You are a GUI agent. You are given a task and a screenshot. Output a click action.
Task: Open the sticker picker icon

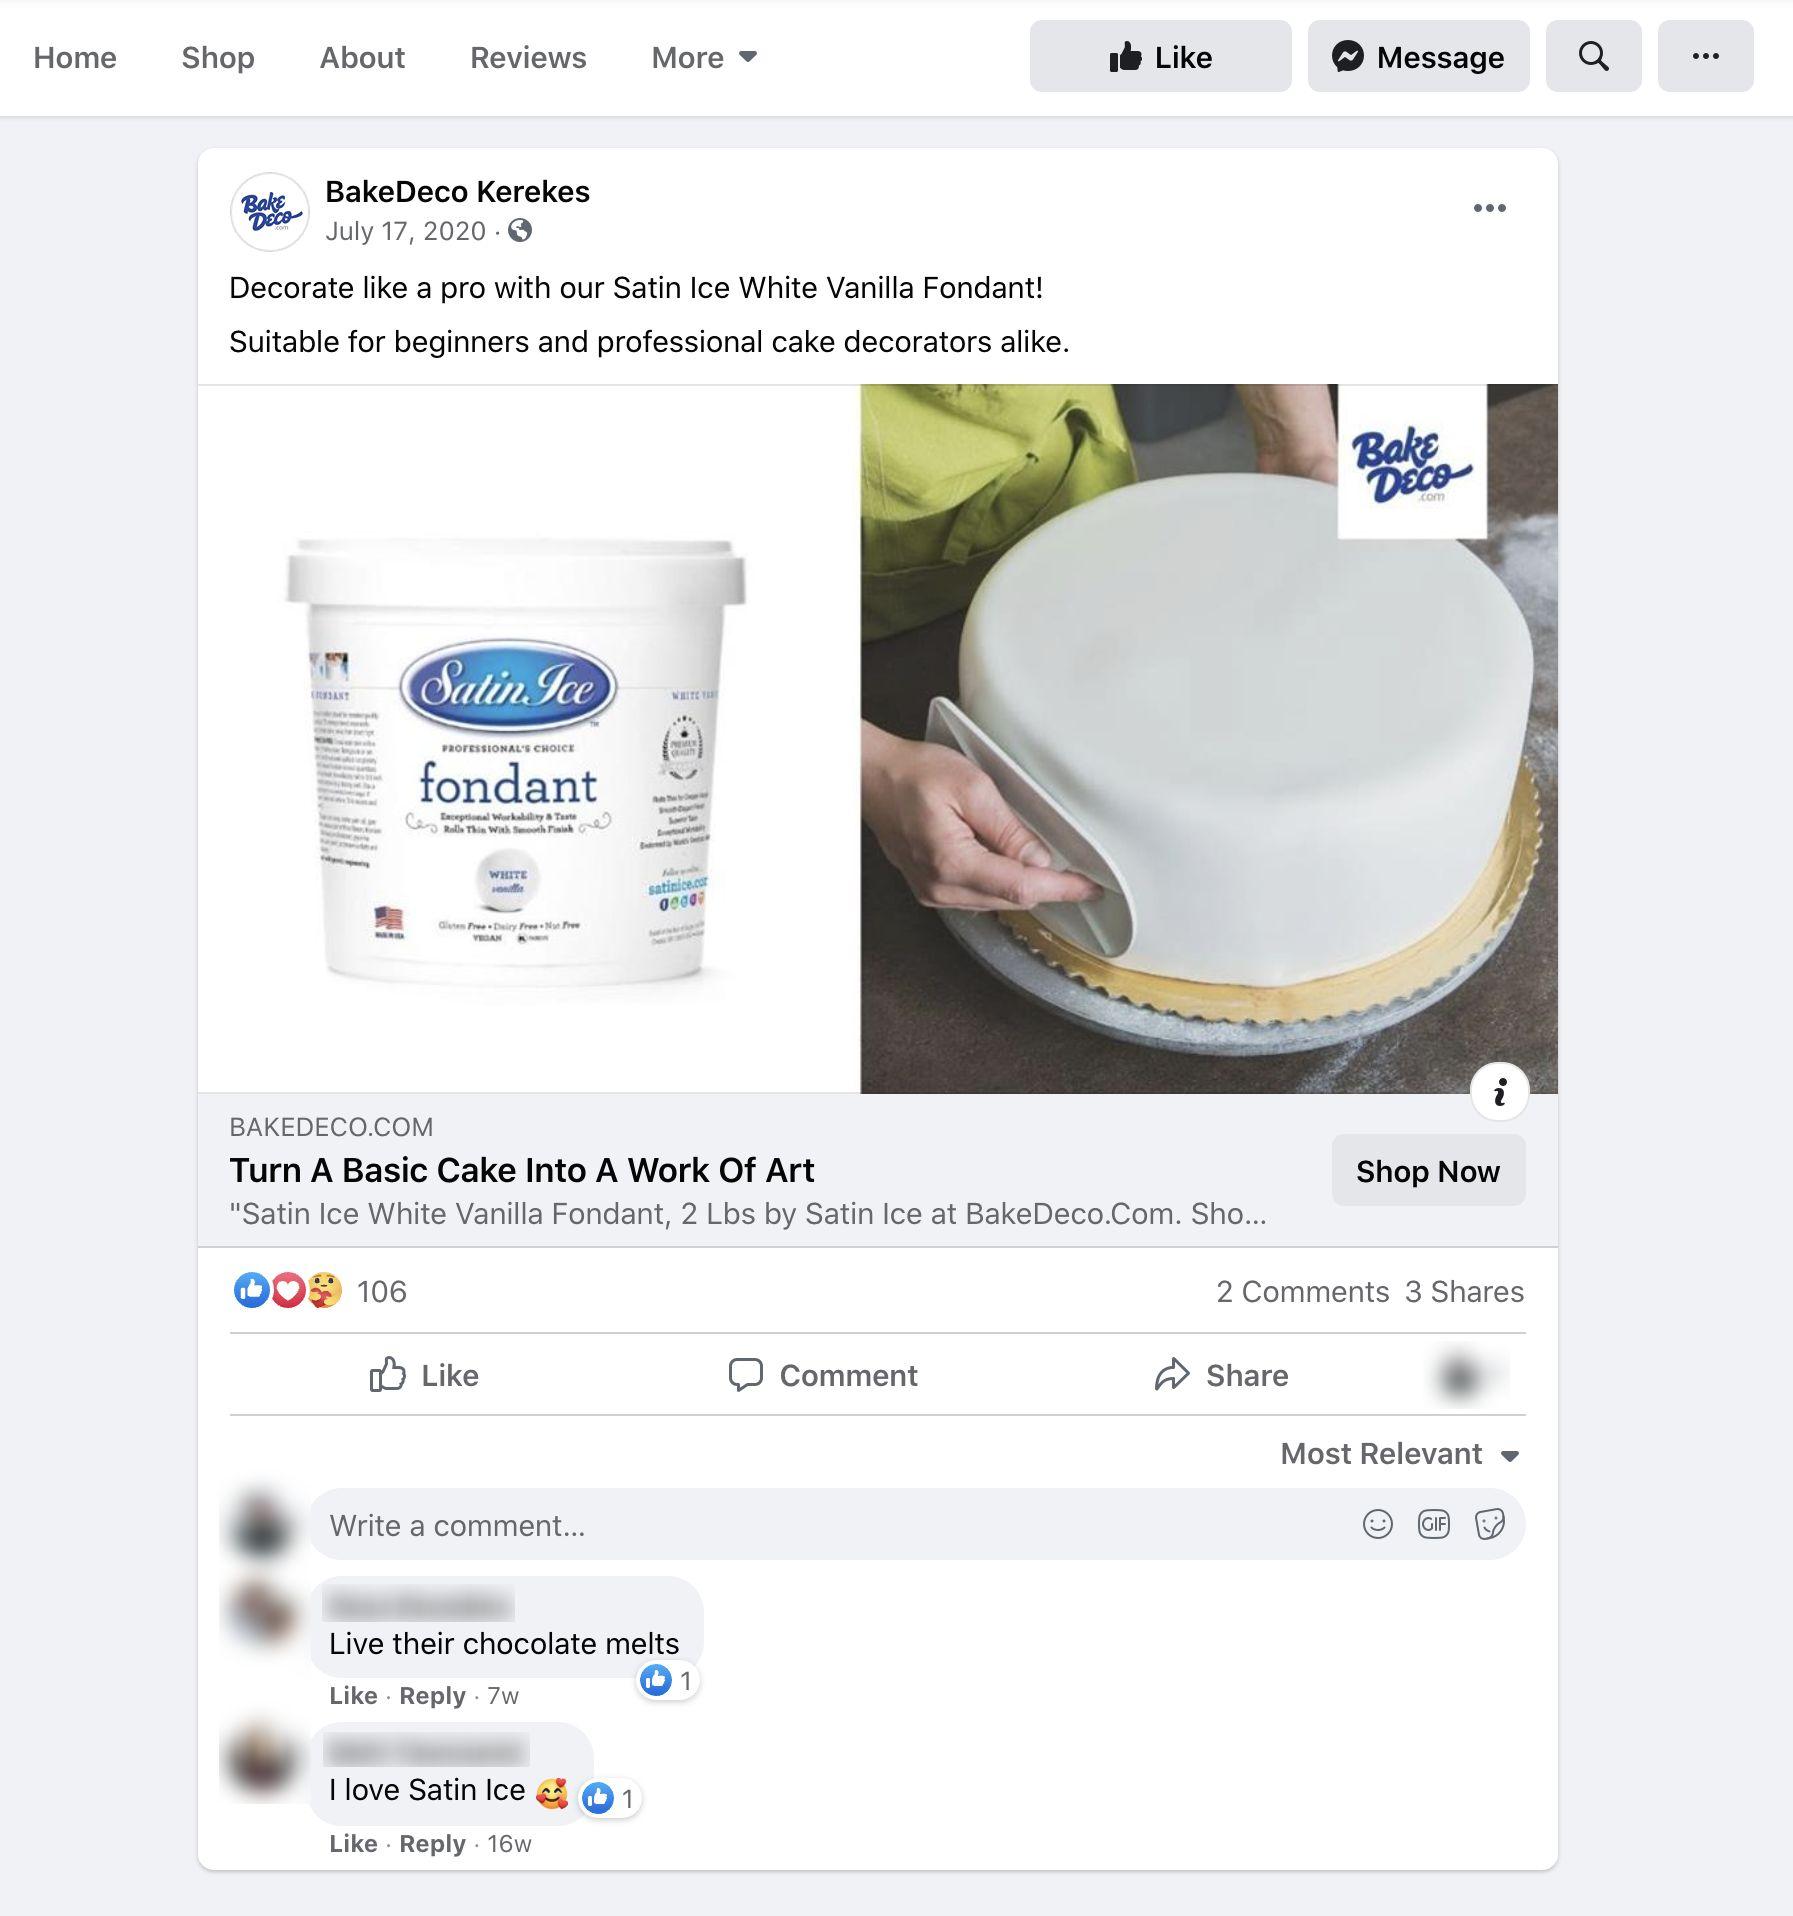click(x=1489, y=1524)
